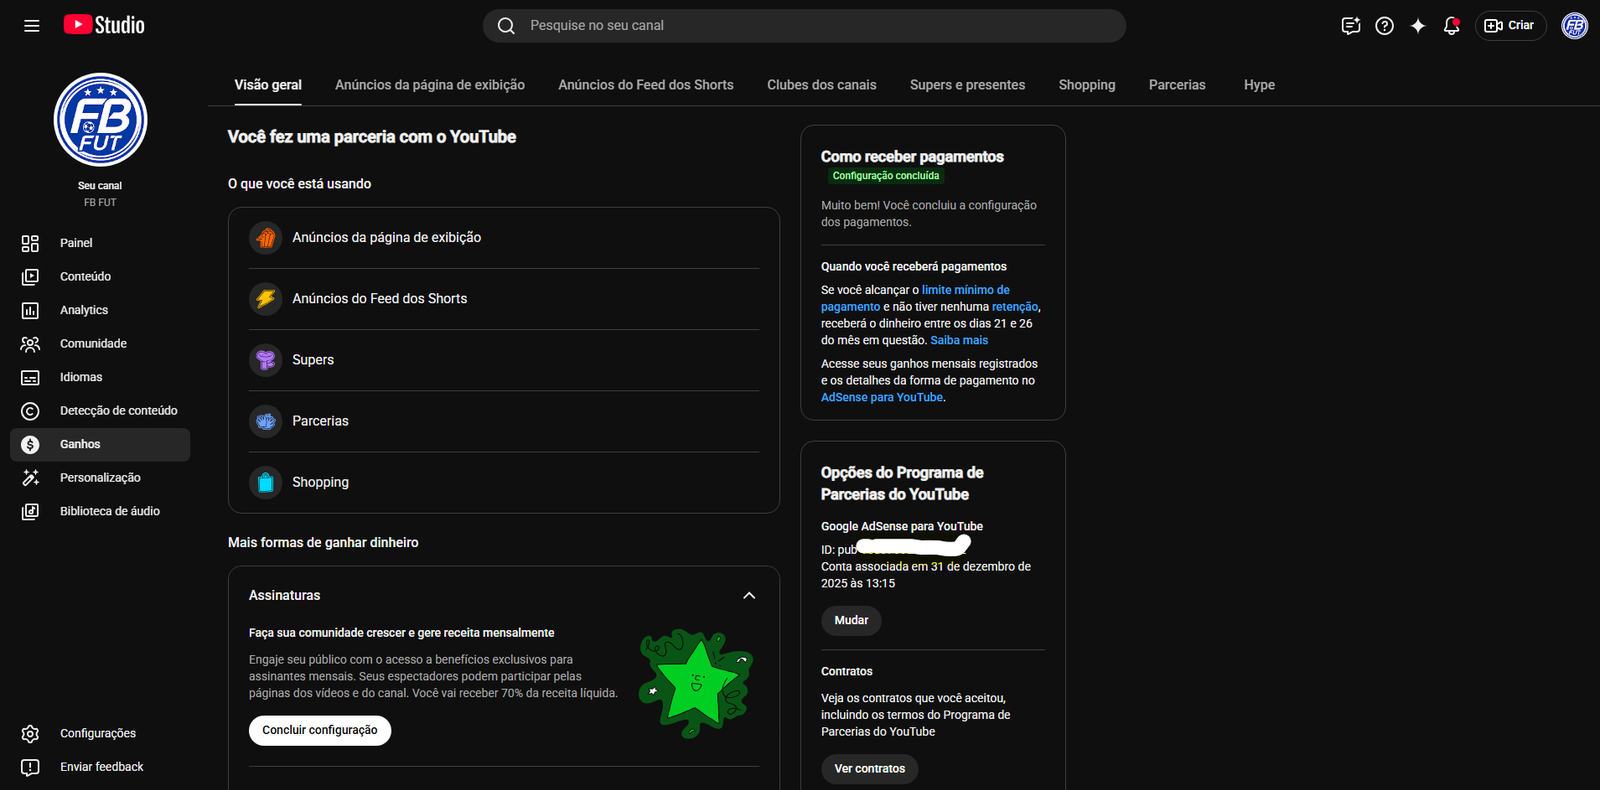Click the Painel dashboard icon
This screenshot has height=790, width=1600.
(30, 243)
